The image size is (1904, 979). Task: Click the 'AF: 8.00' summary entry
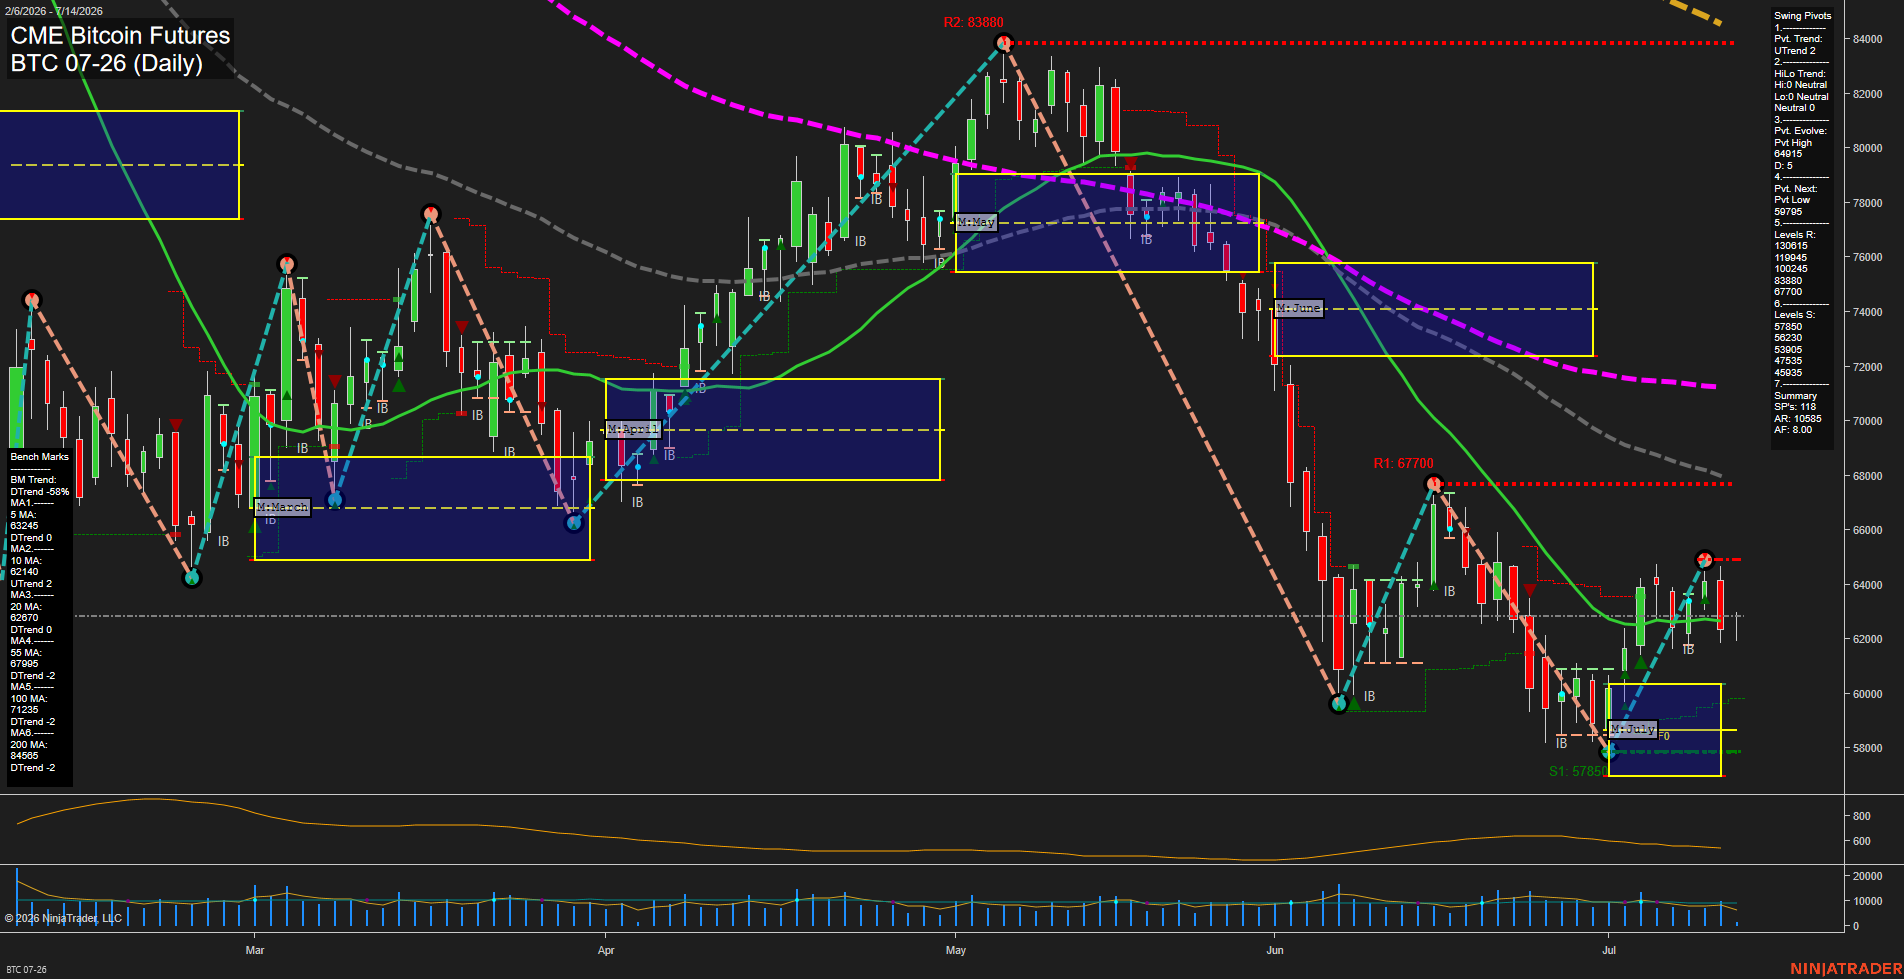click(1793, 430)
